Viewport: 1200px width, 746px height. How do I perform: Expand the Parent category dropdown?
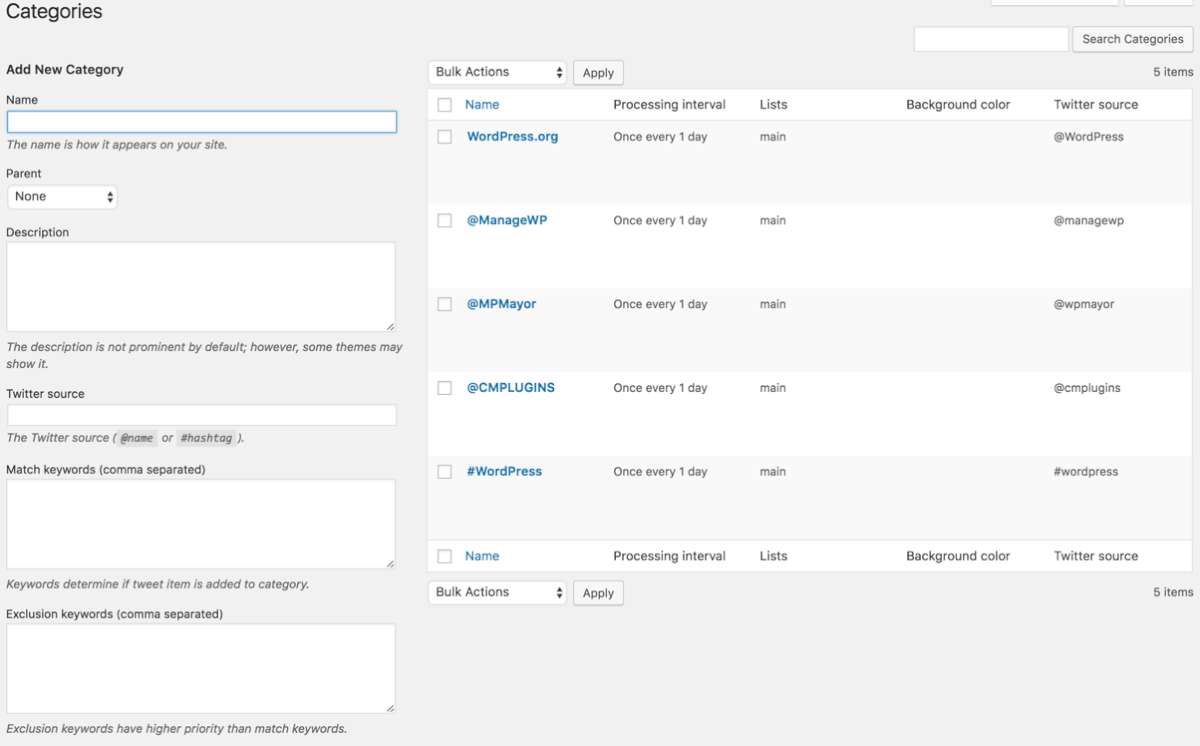(x=62, y=197)
